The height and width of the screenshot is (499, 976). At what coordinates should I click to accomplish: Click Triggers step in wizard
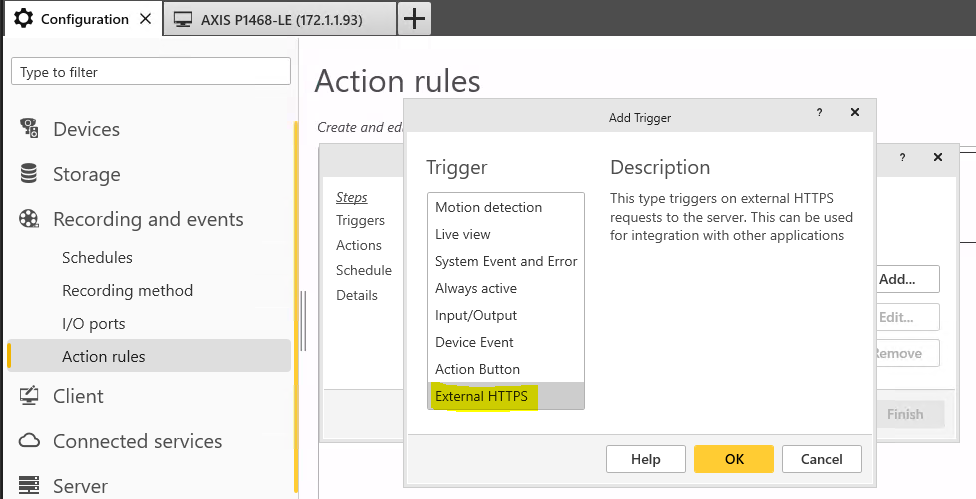tap(360, 220)
